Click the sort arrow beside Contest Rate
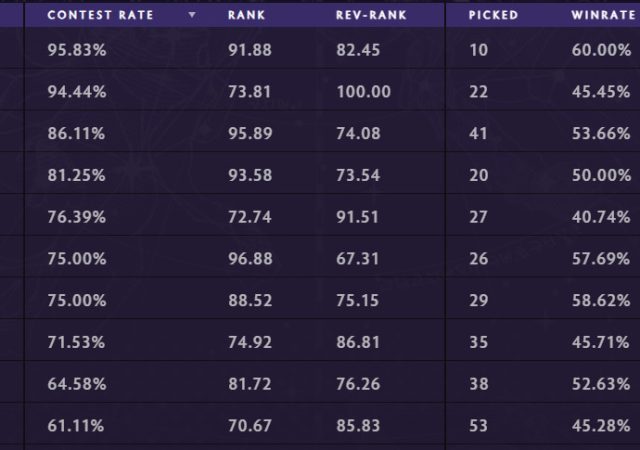640x450 pixels. (192, 16)
